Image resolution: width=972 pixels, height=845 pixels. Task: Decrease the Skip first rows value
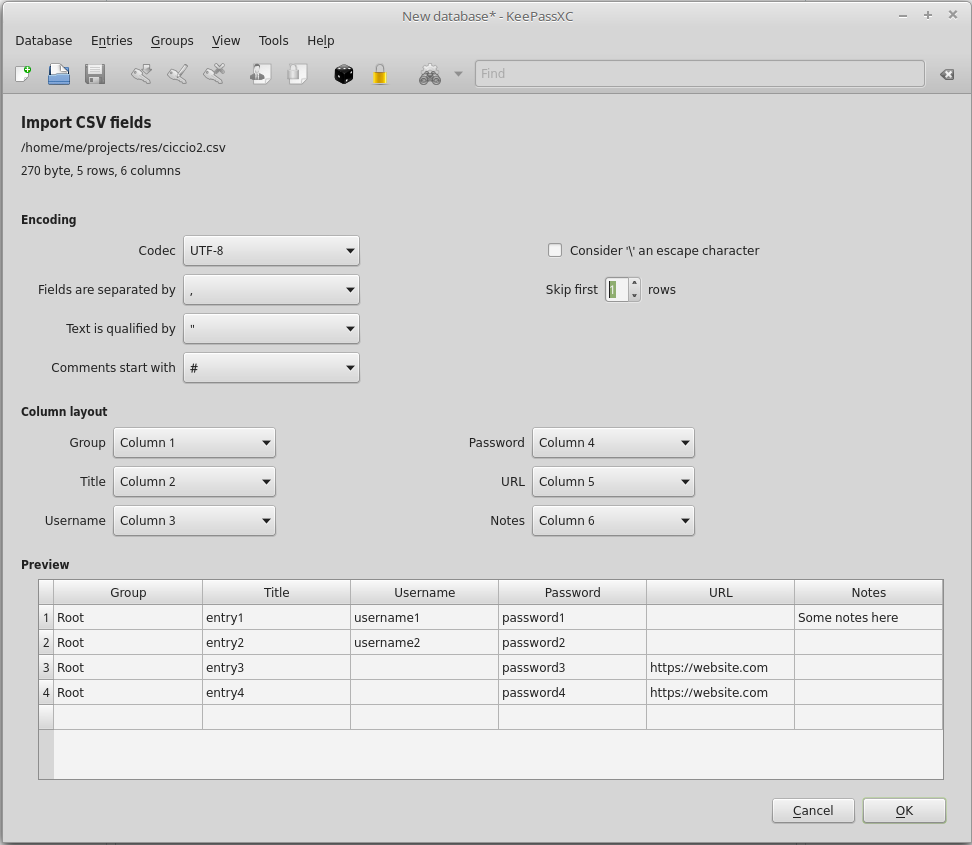click(634, 296)
